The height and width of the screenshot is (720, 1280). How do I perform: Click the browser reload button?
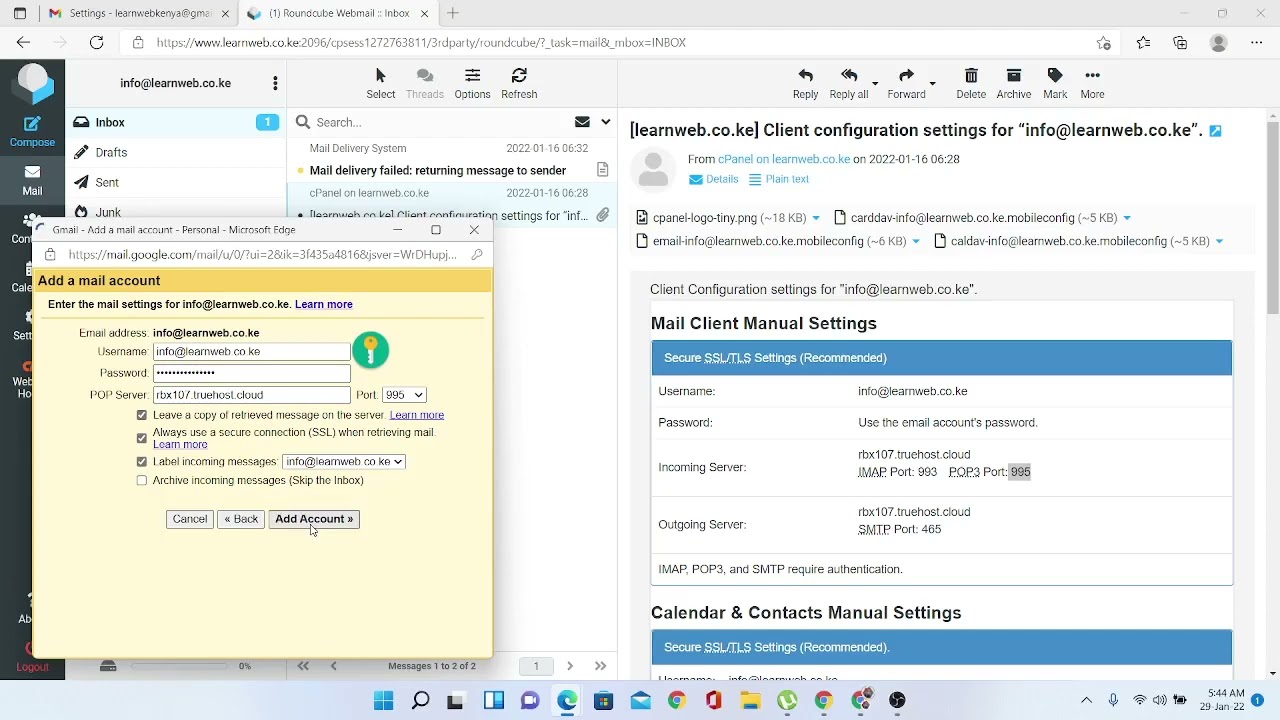coord(96,42)
